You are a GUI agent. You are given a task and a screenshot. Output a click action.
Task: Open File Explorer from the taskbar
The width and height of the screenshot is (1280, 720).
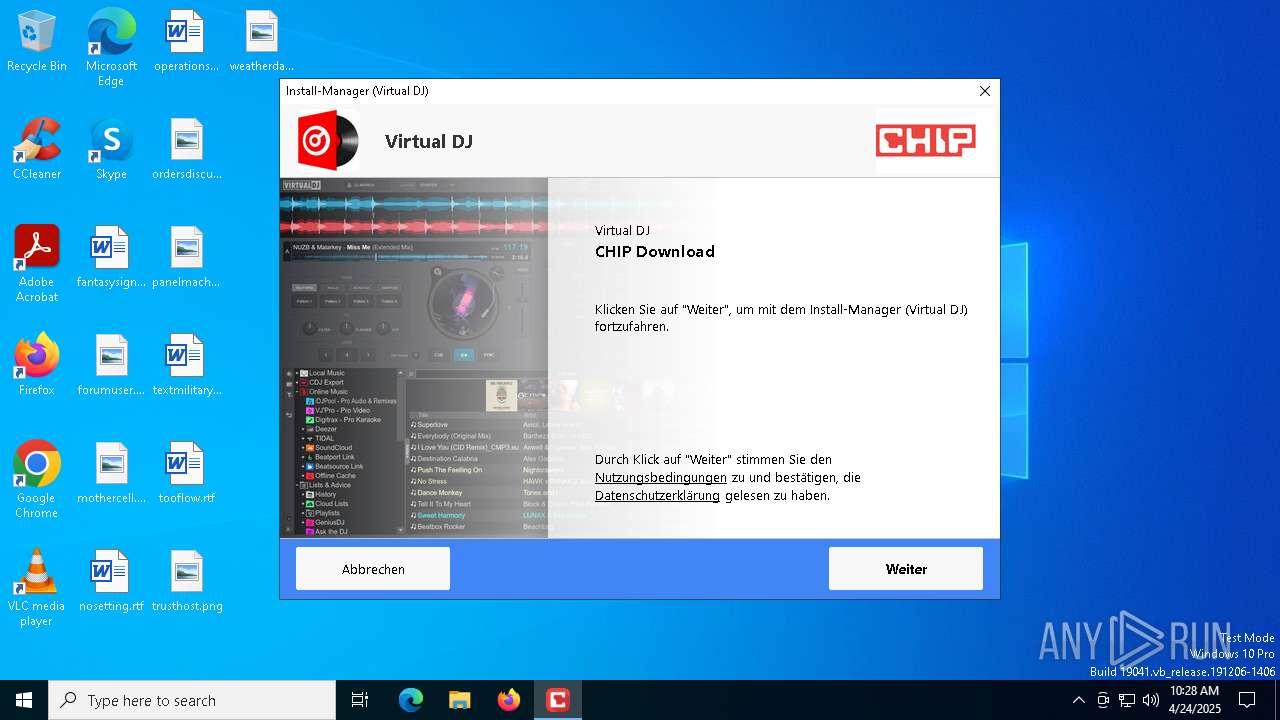(x=459, y=700)
